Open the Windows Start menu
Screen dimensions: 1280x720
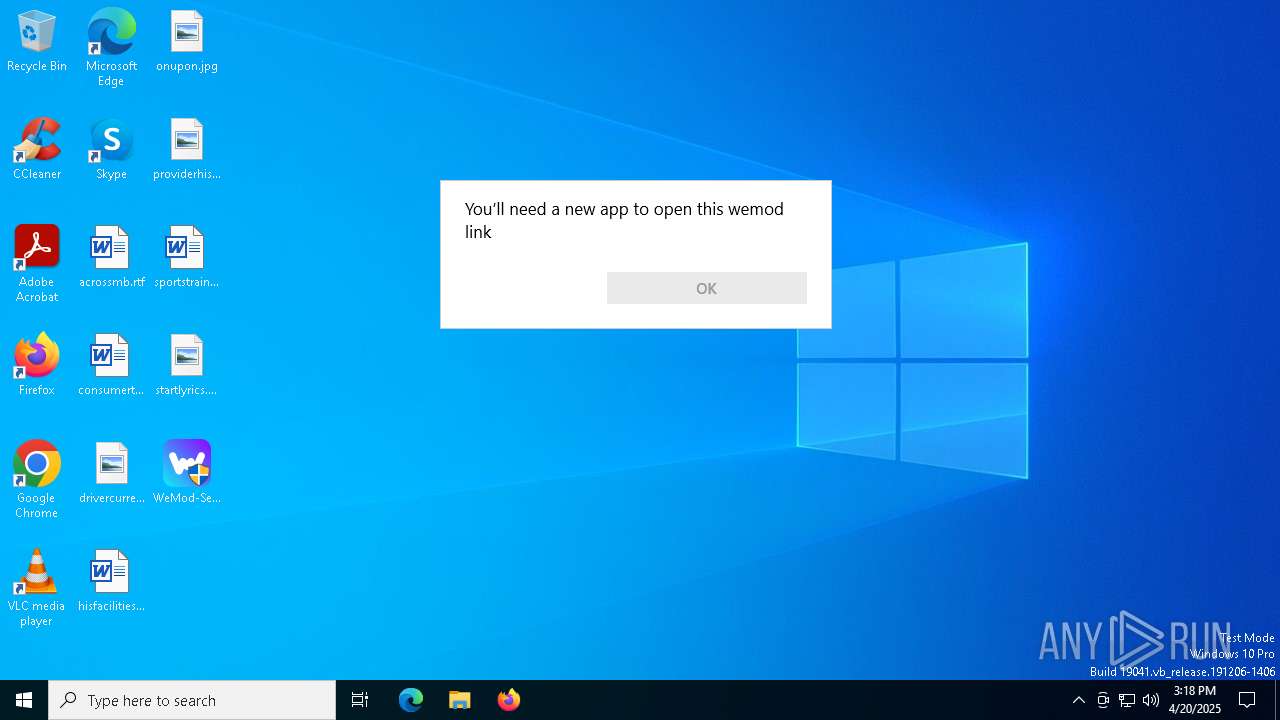tap(24, 700)
